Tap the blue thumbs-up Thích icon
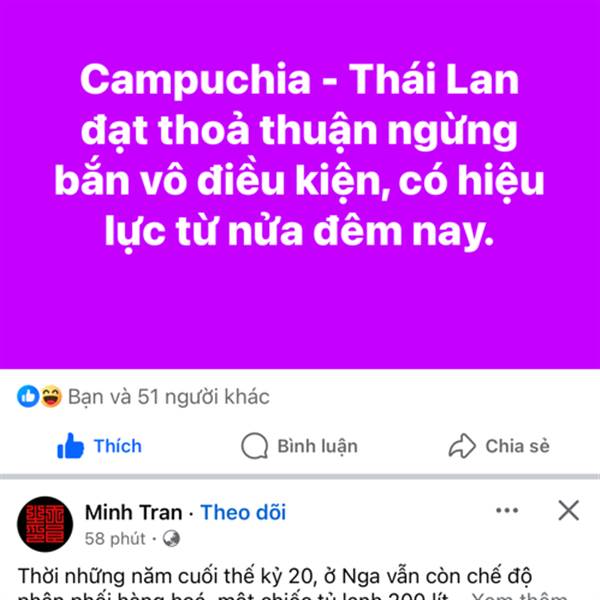 pyautogui.click(x=70, y=446)
